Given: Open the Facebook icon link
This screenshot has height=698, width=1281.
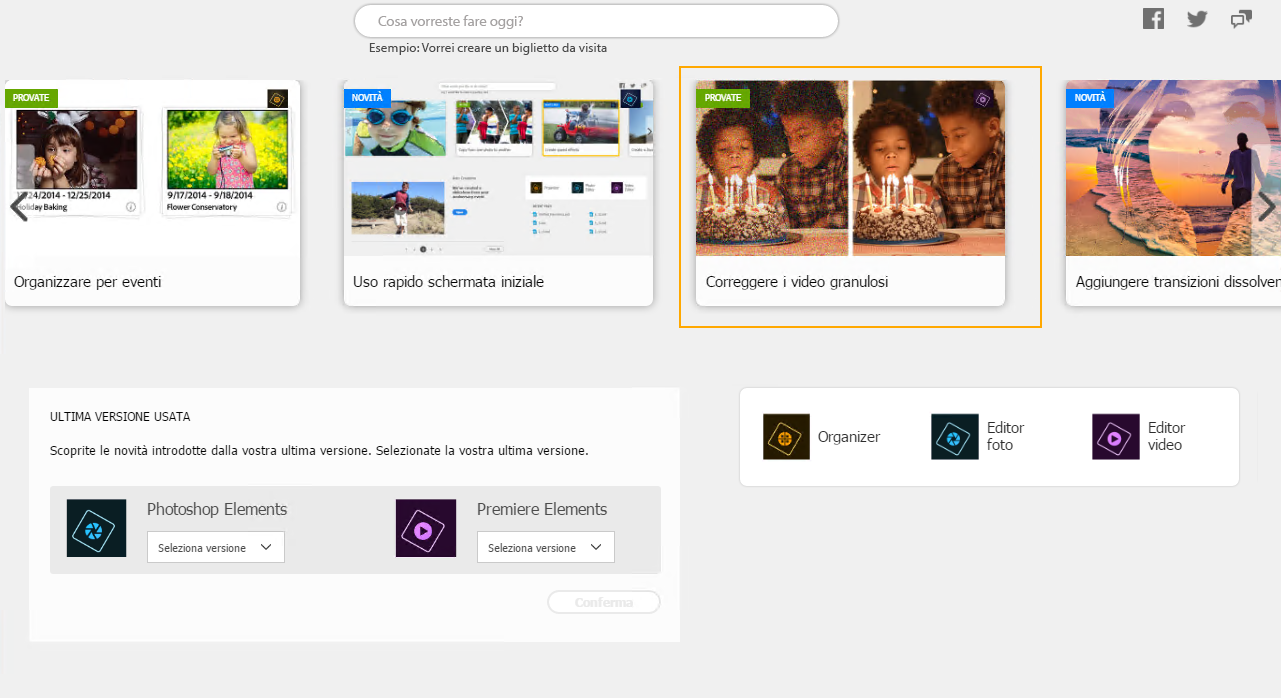Looking at the screenshot, I should click(x=1153, y=18).
